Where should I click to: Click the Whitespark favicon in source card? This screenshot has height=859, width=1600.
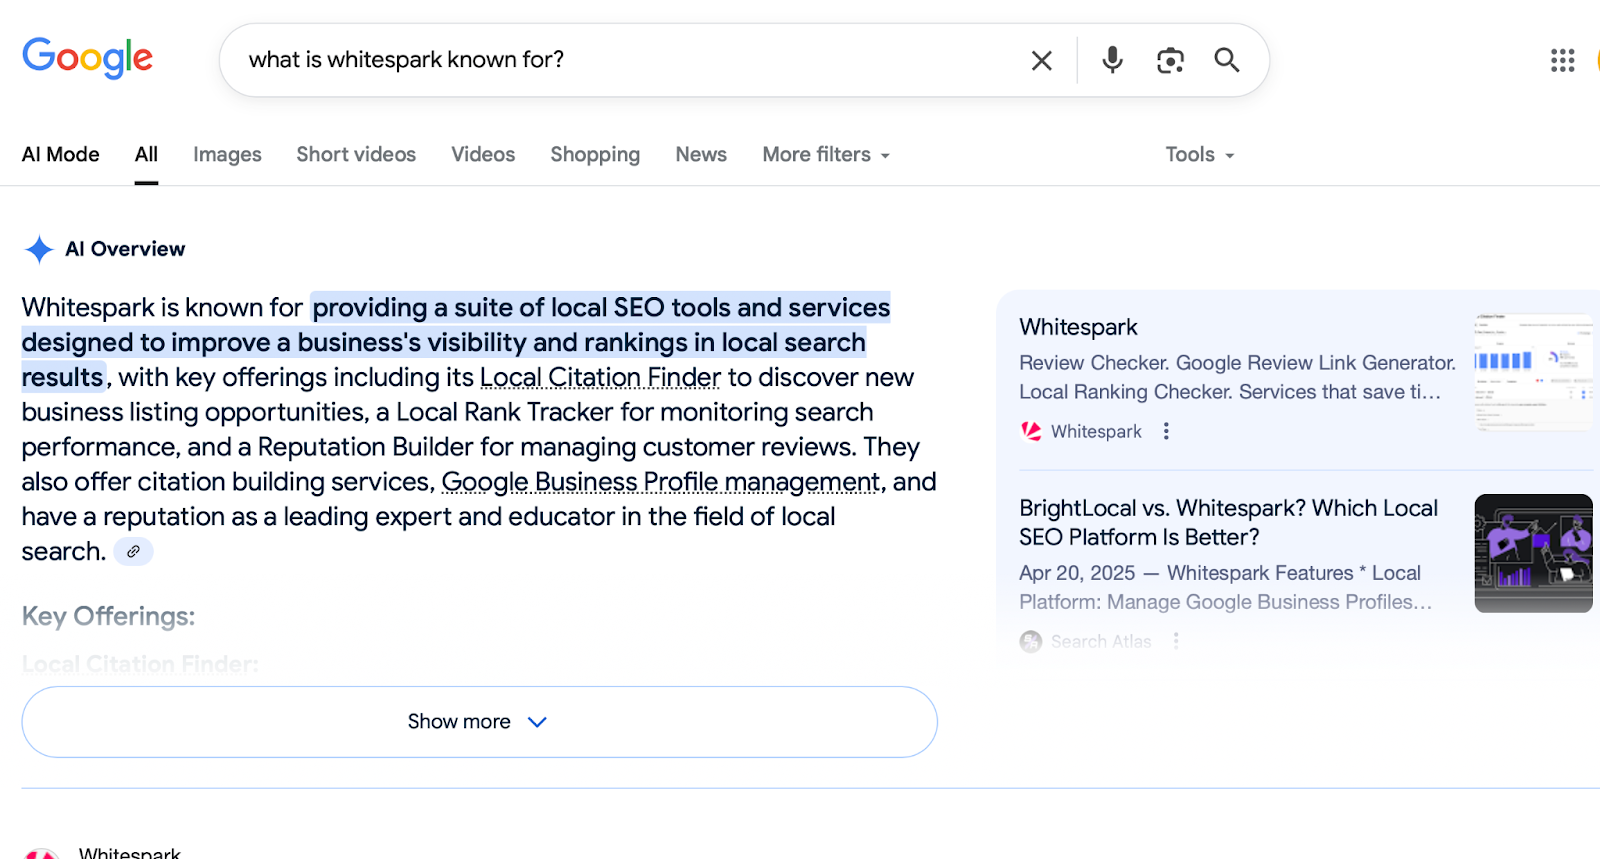[x=1031, y=431]
